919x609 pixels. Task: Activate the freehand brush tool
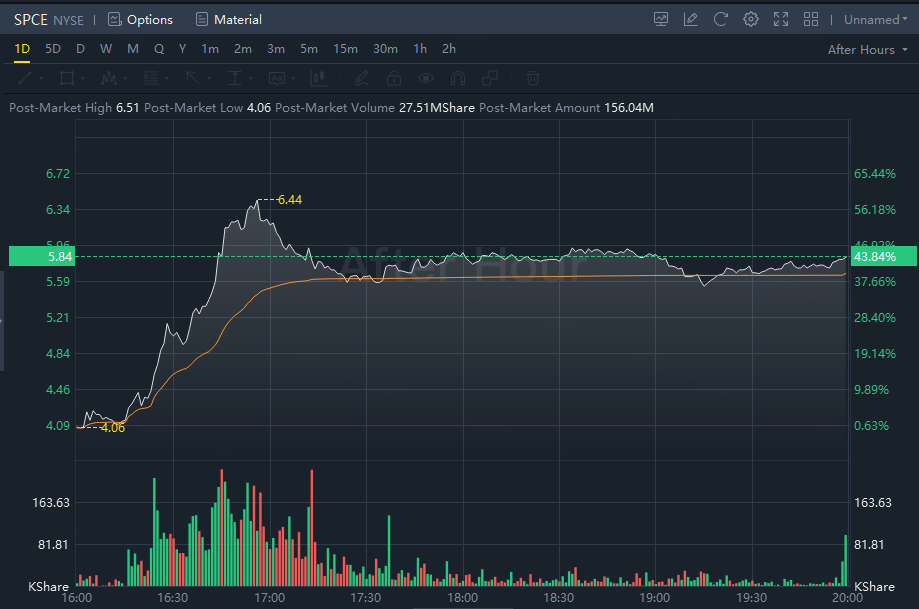pyautogui.click(x=362, y=78)
